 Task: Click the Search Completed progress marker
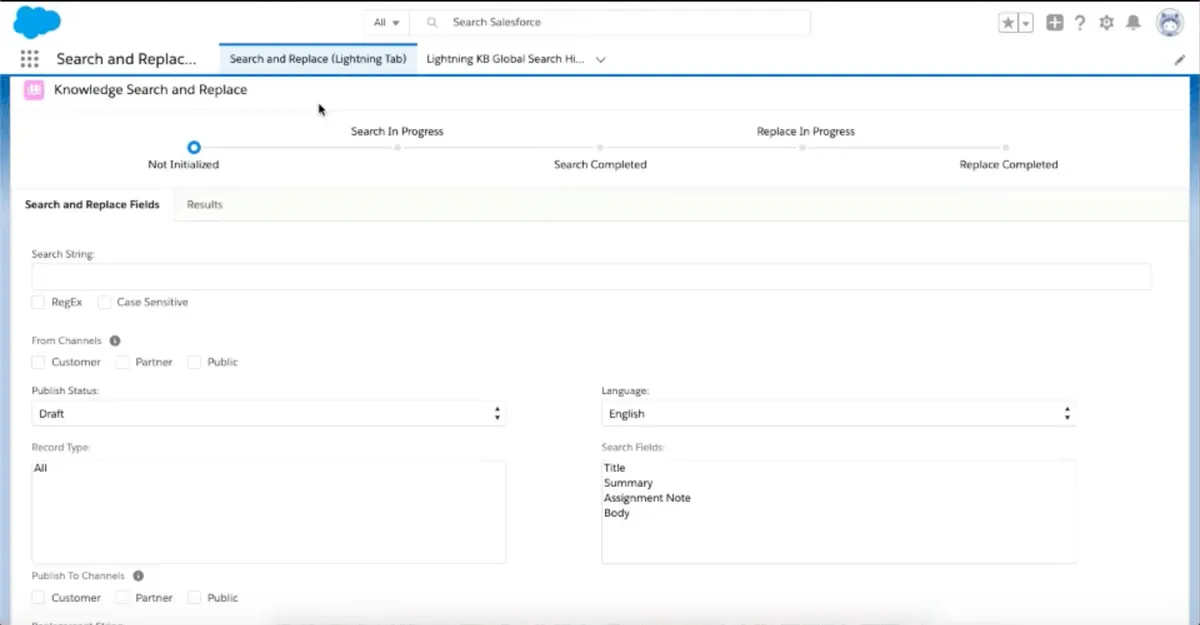point(600,147)
